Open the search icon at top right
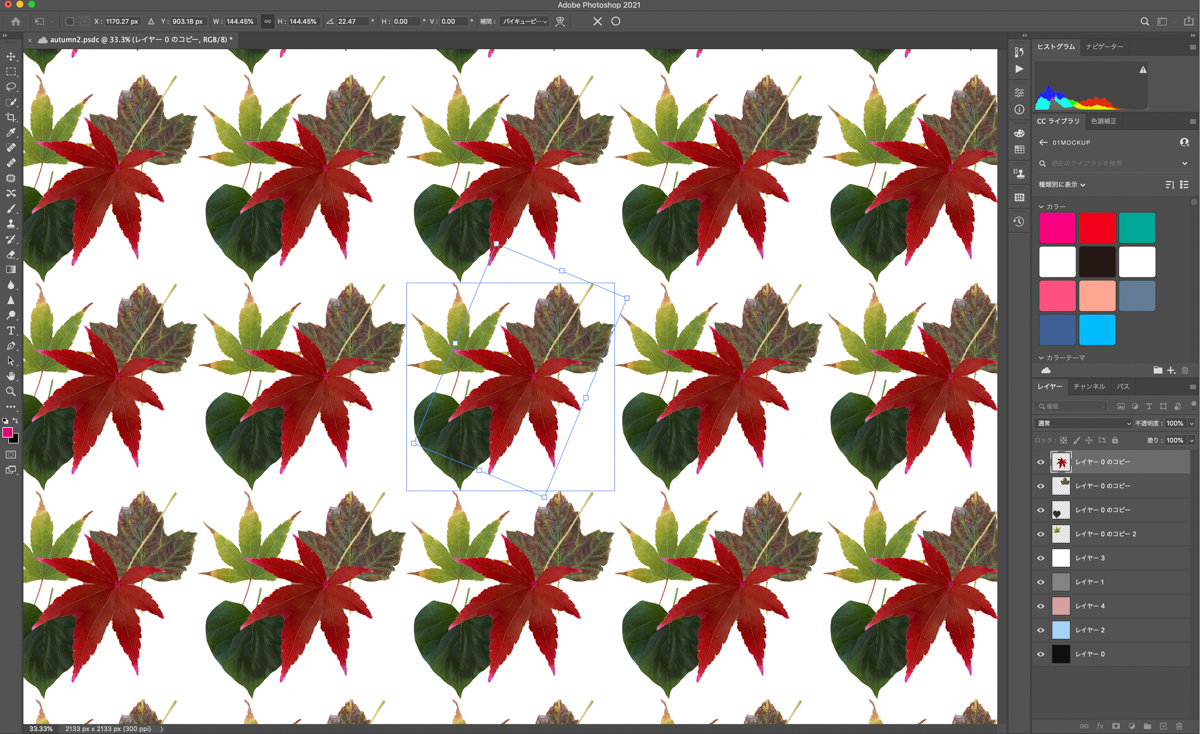1200x734 pixels. pyautogui.click(x=1144, y=21)
